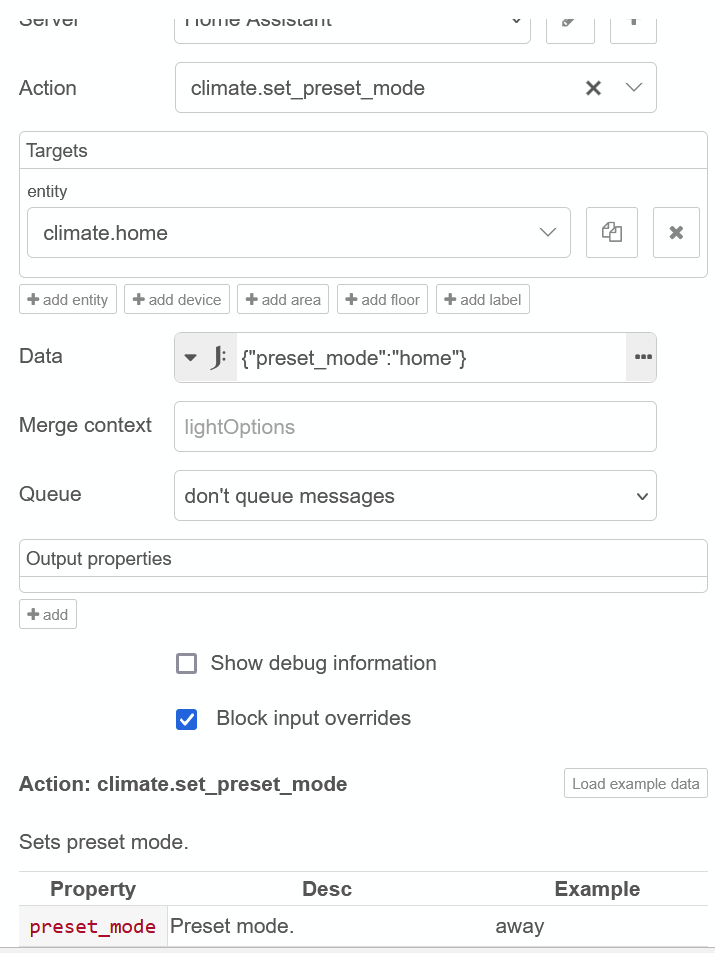Click add device button
The height and width of the screenshot is (953, 715).
(178, 299)
